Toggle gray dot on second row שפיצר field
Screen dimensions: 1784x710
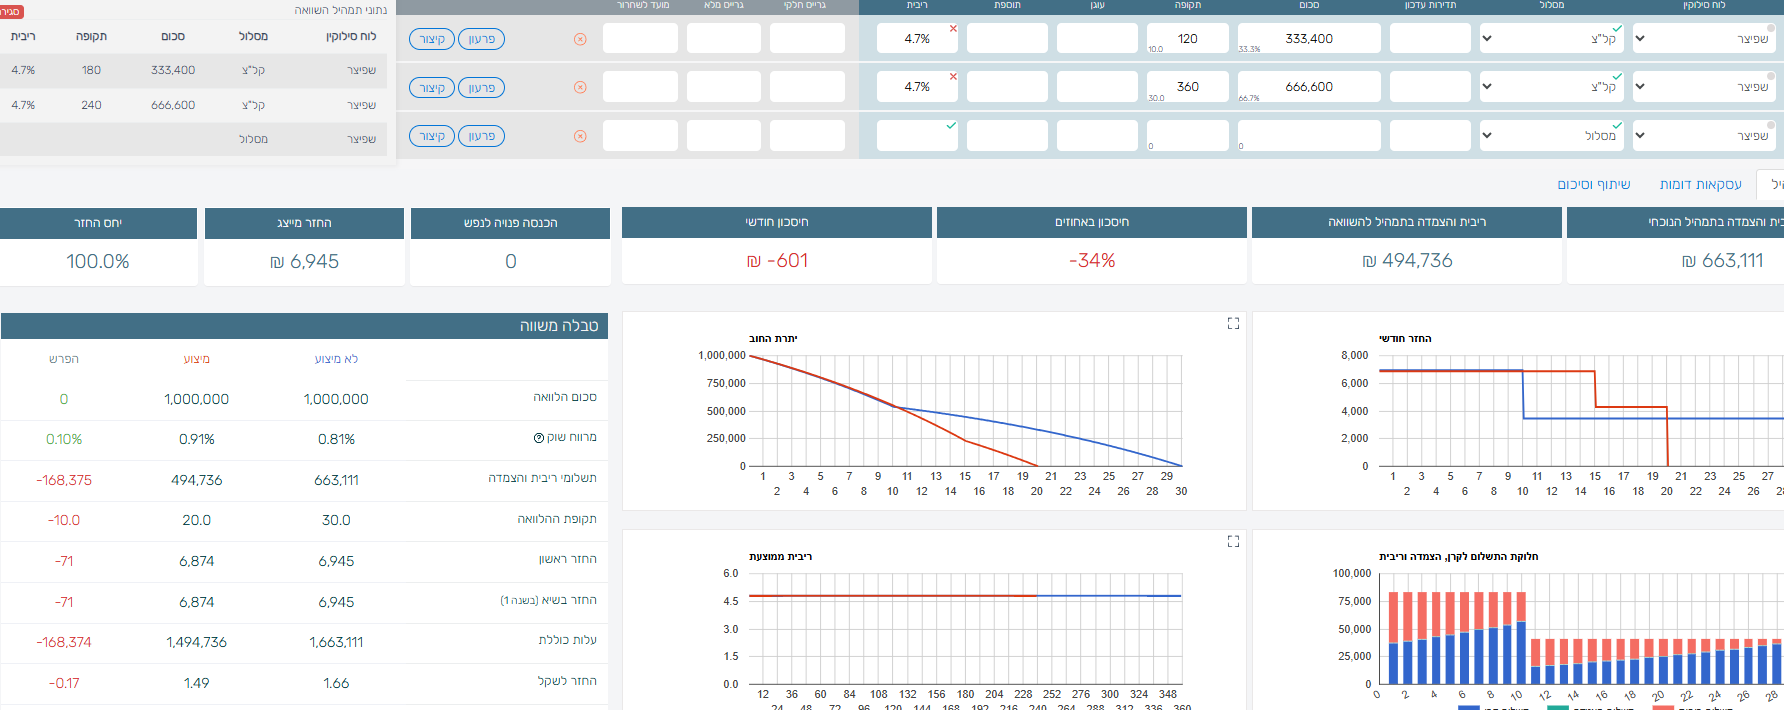point(1770,76)
